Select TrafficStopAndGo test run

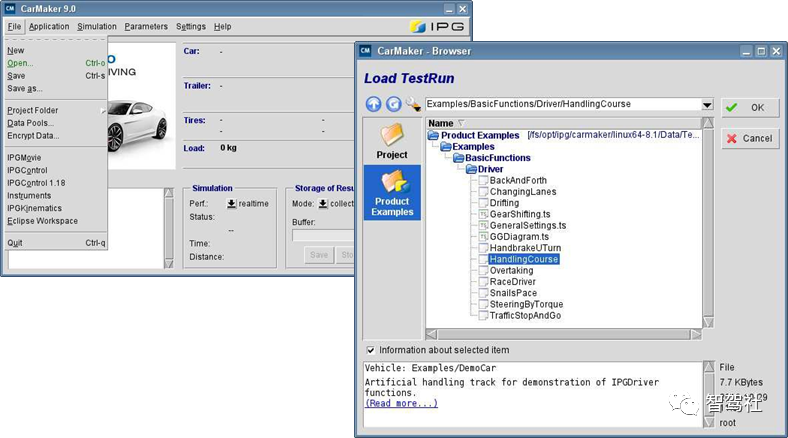click(525, 315)
